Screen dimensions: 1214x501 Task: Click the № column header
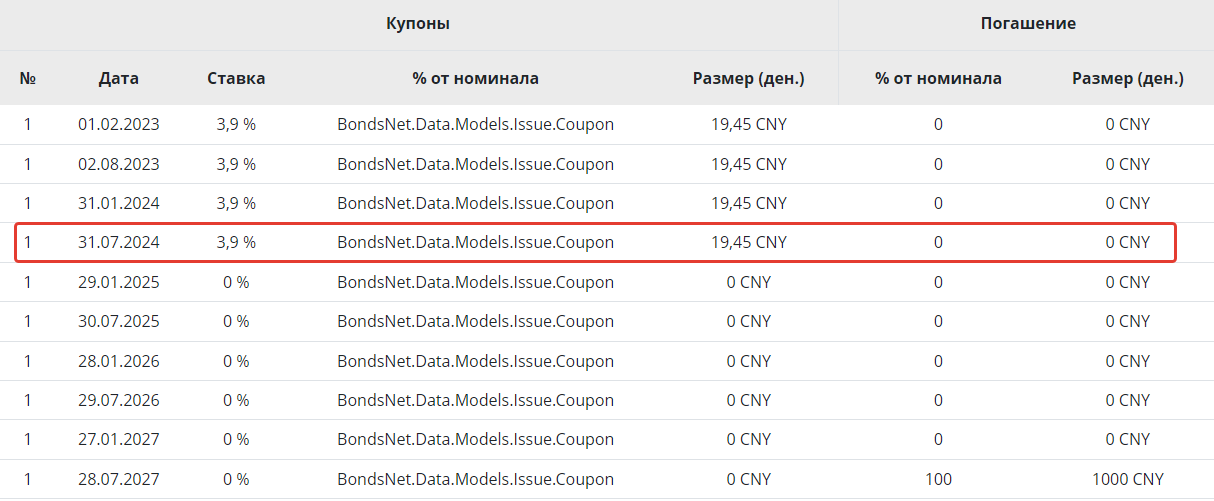point(28,78)
